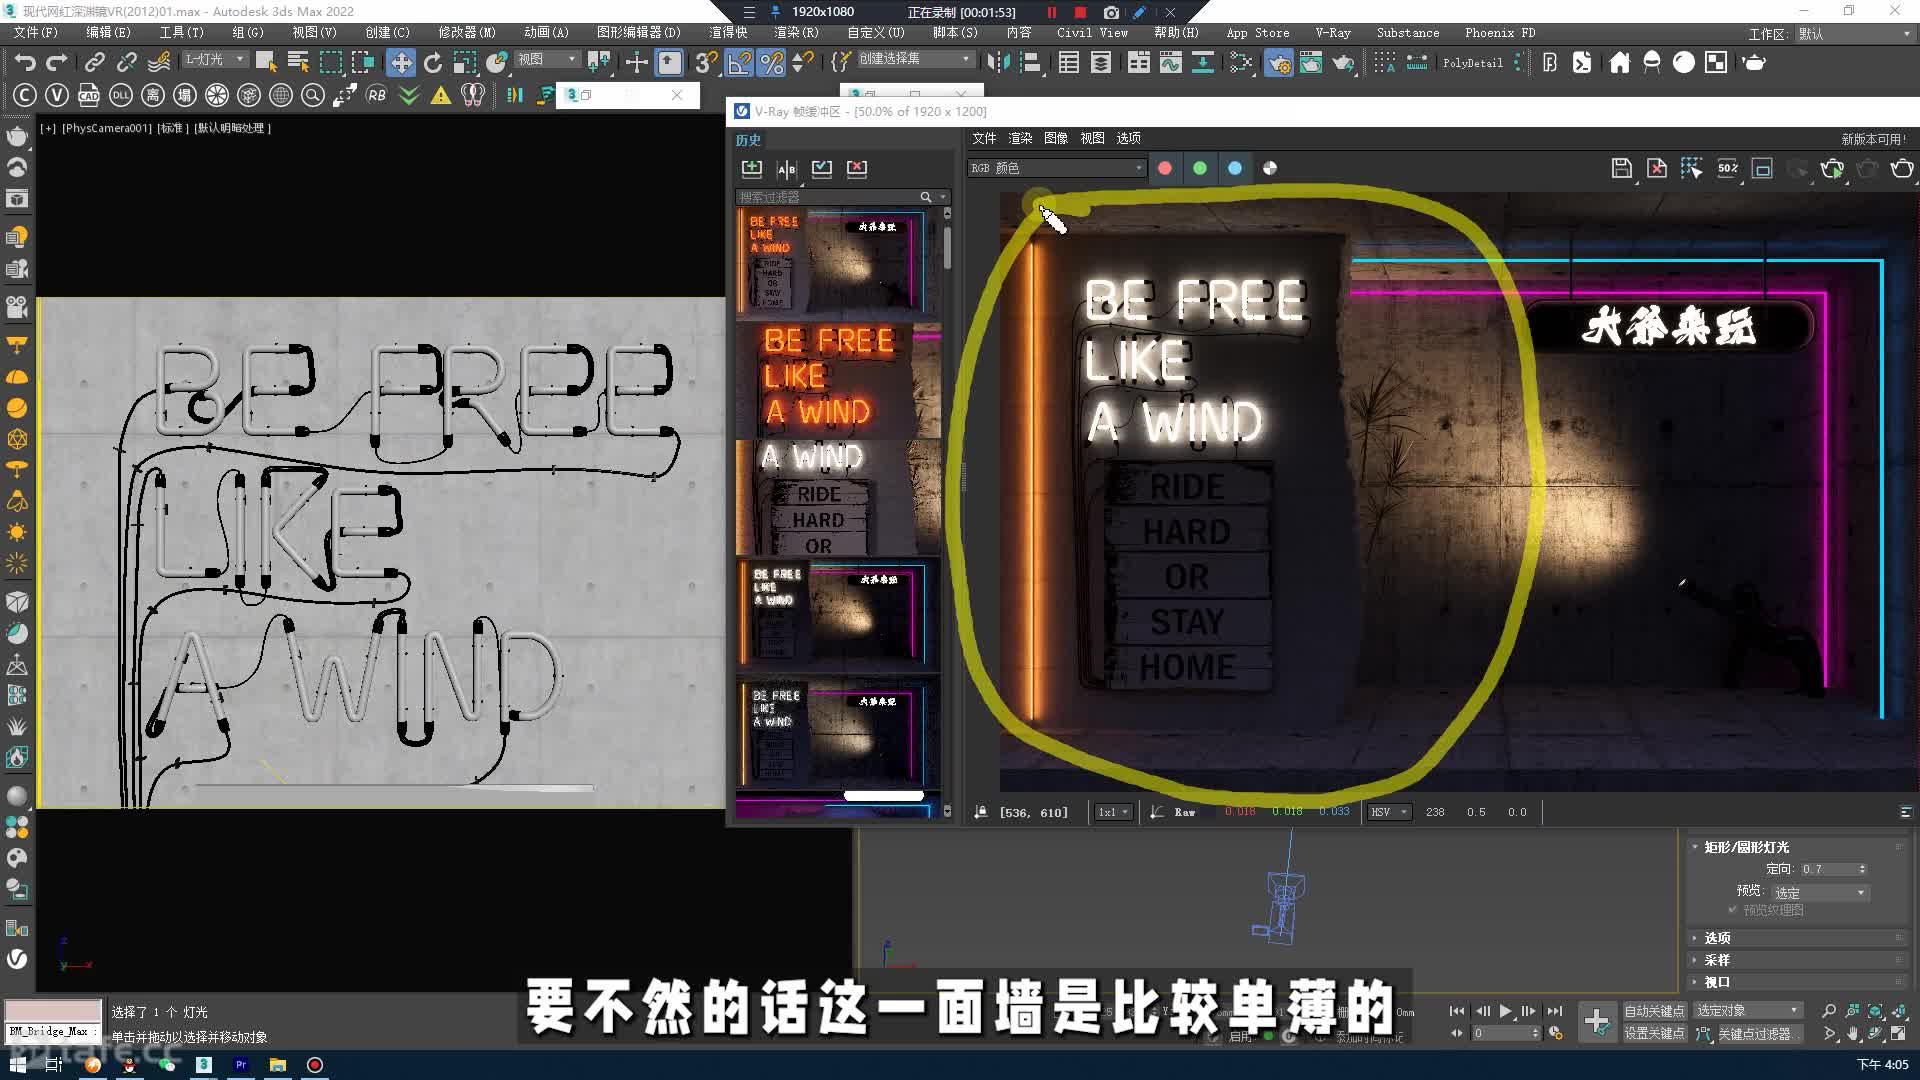
Task: Open Curve Editor icon
Action: tap(1170, 62)
